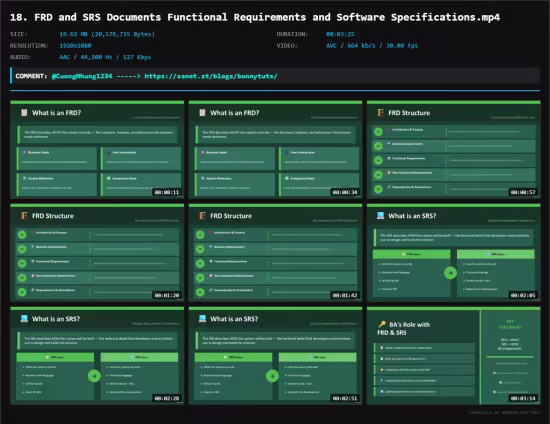Click the VIDEO: label

point(287,46)
